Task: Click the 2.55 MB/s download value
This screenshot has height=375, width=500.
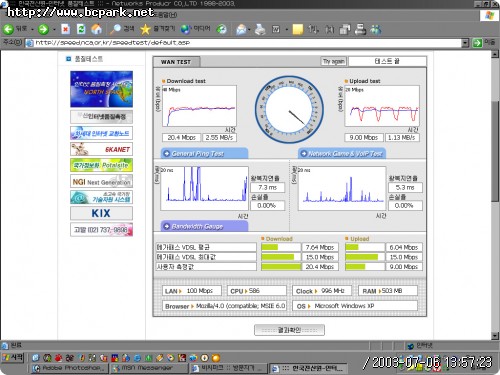Action: click(219, 138)
